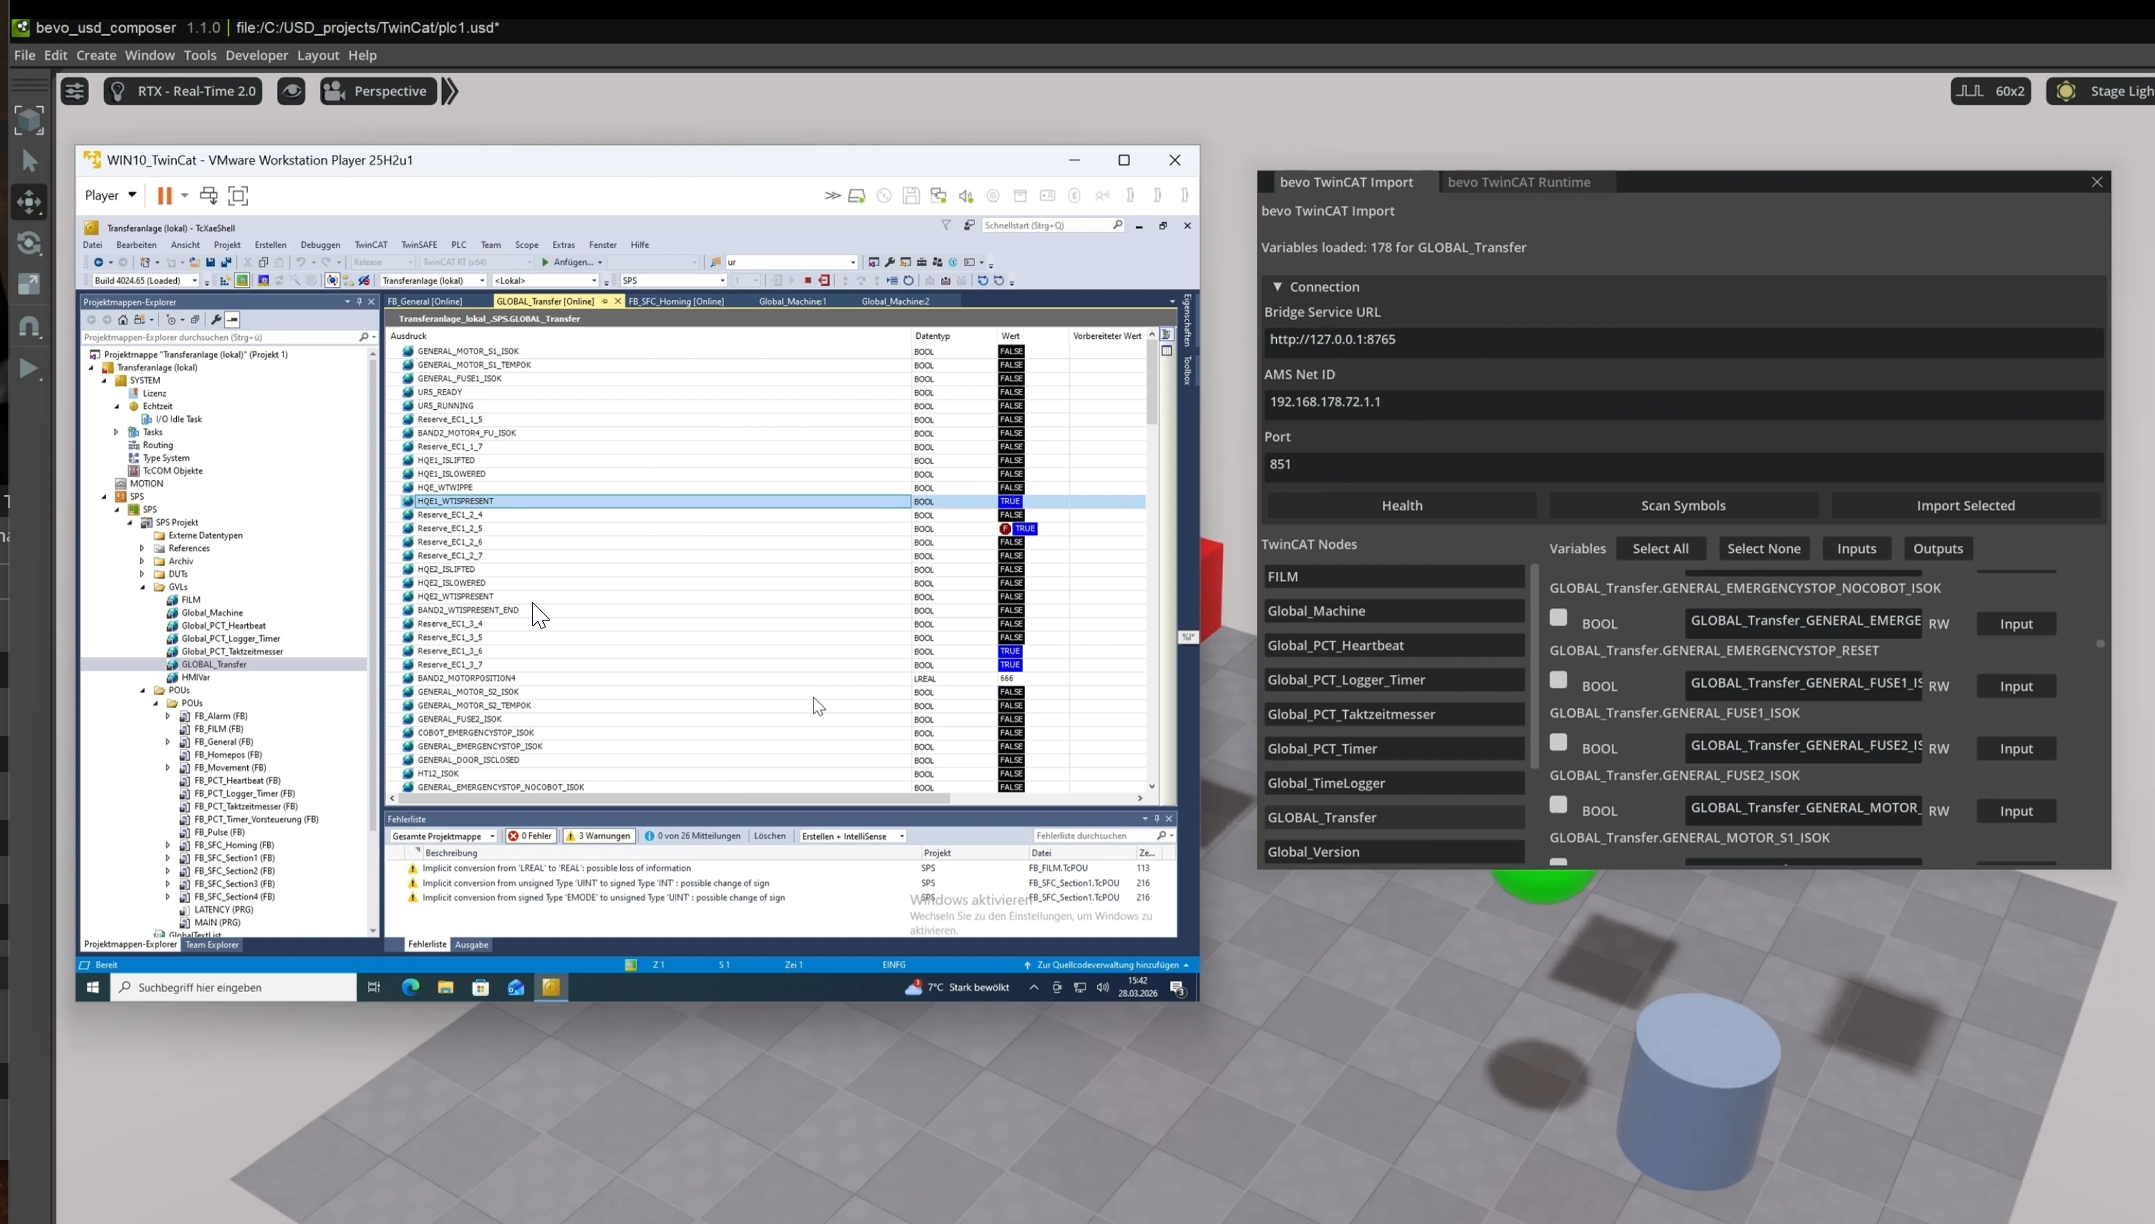The height and width of the screenshot is (1224, 2155).
Task: Check the box for GLOBAL_Transfer_GENERAL_FUSE1 variable
Action: (1558, 680)
